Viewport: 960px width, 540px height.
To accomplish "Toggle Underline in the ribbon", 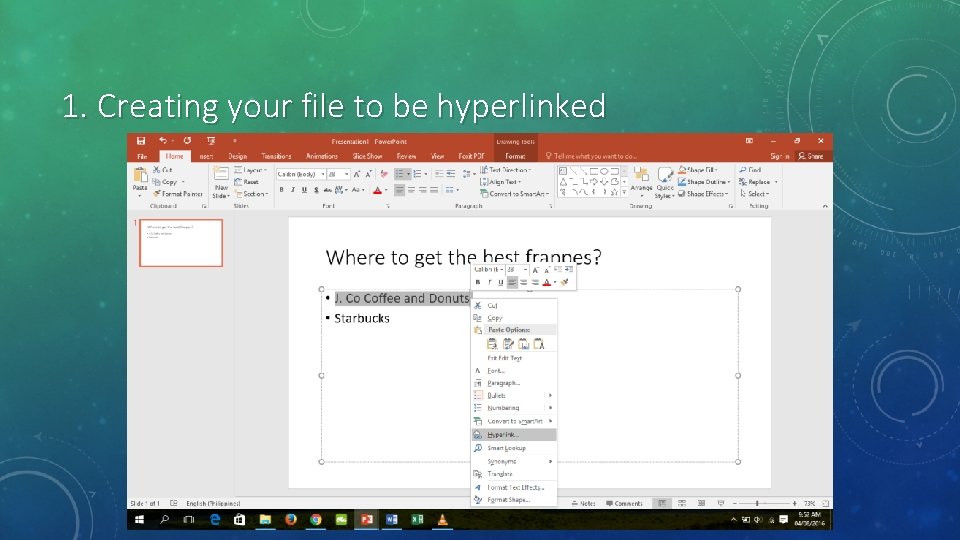I will tap(304, 190).
